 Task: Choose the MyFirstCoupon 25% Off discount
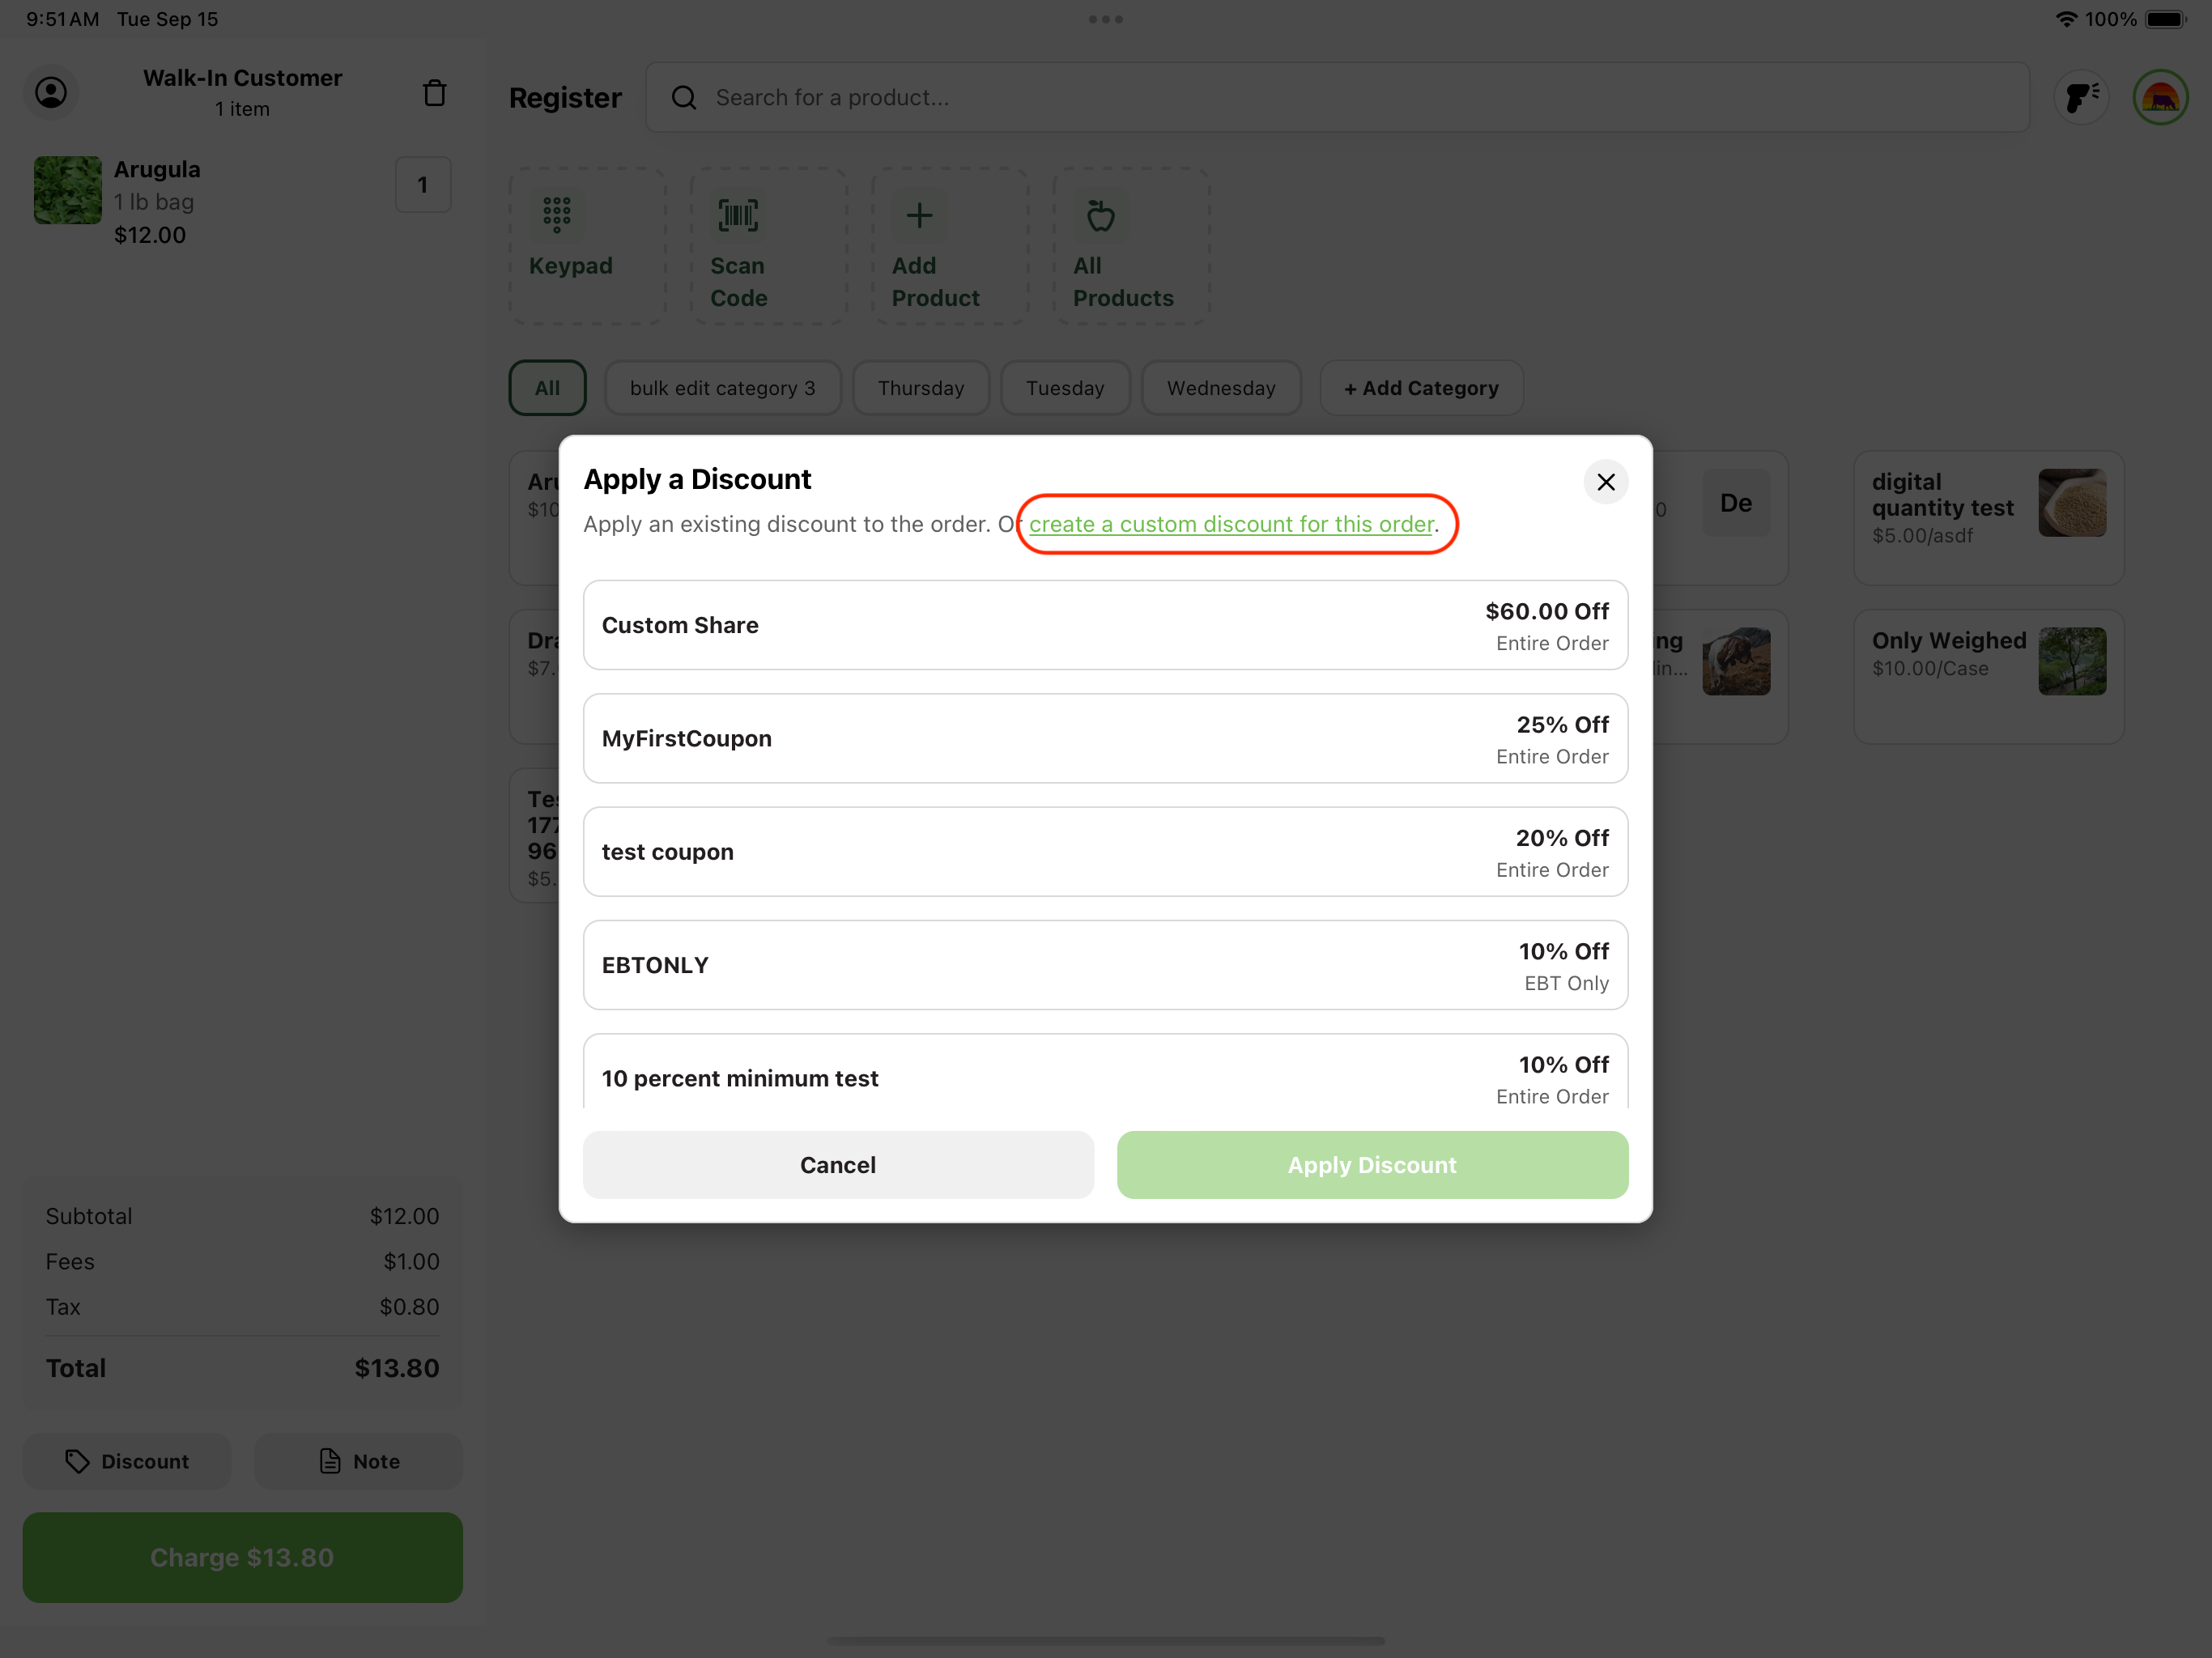(x=1105, y=738)
